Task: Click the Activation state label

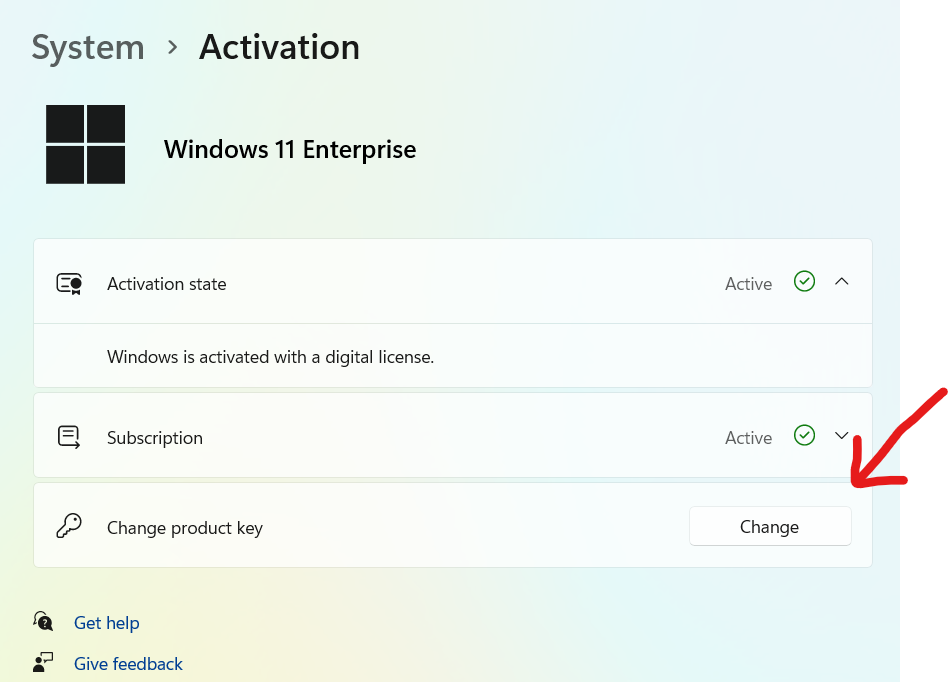Action: click(x=167, y=284)
